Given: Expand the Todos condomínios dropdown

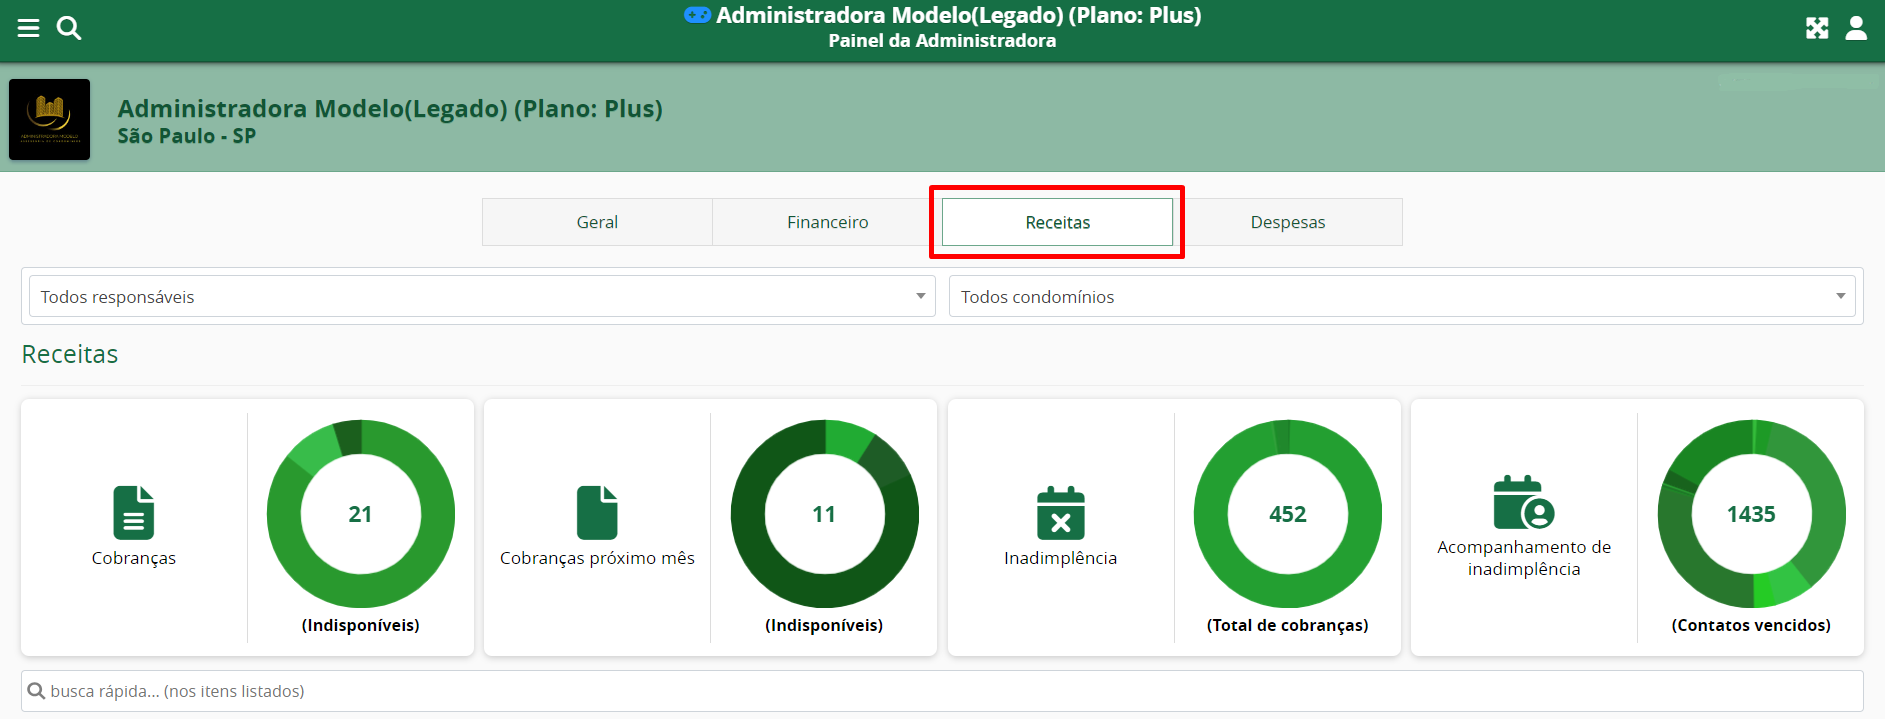Looking at the screenshot, I should pyautogui.click(x=1401, y=297).
